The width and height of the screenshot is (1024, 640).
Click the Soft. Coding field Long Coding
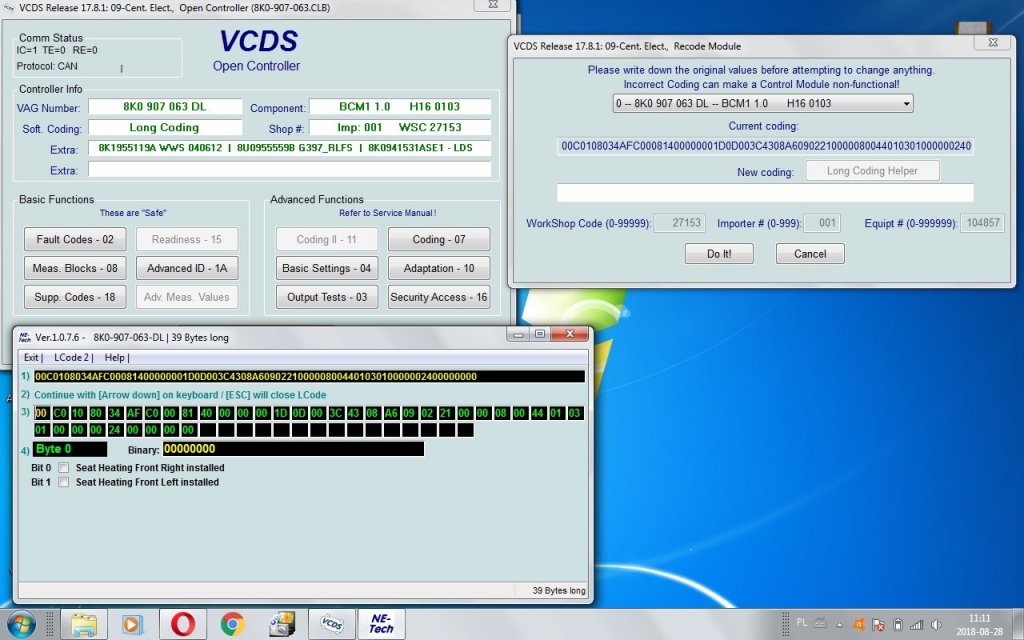pyautogui.click(x=165, y=127)
